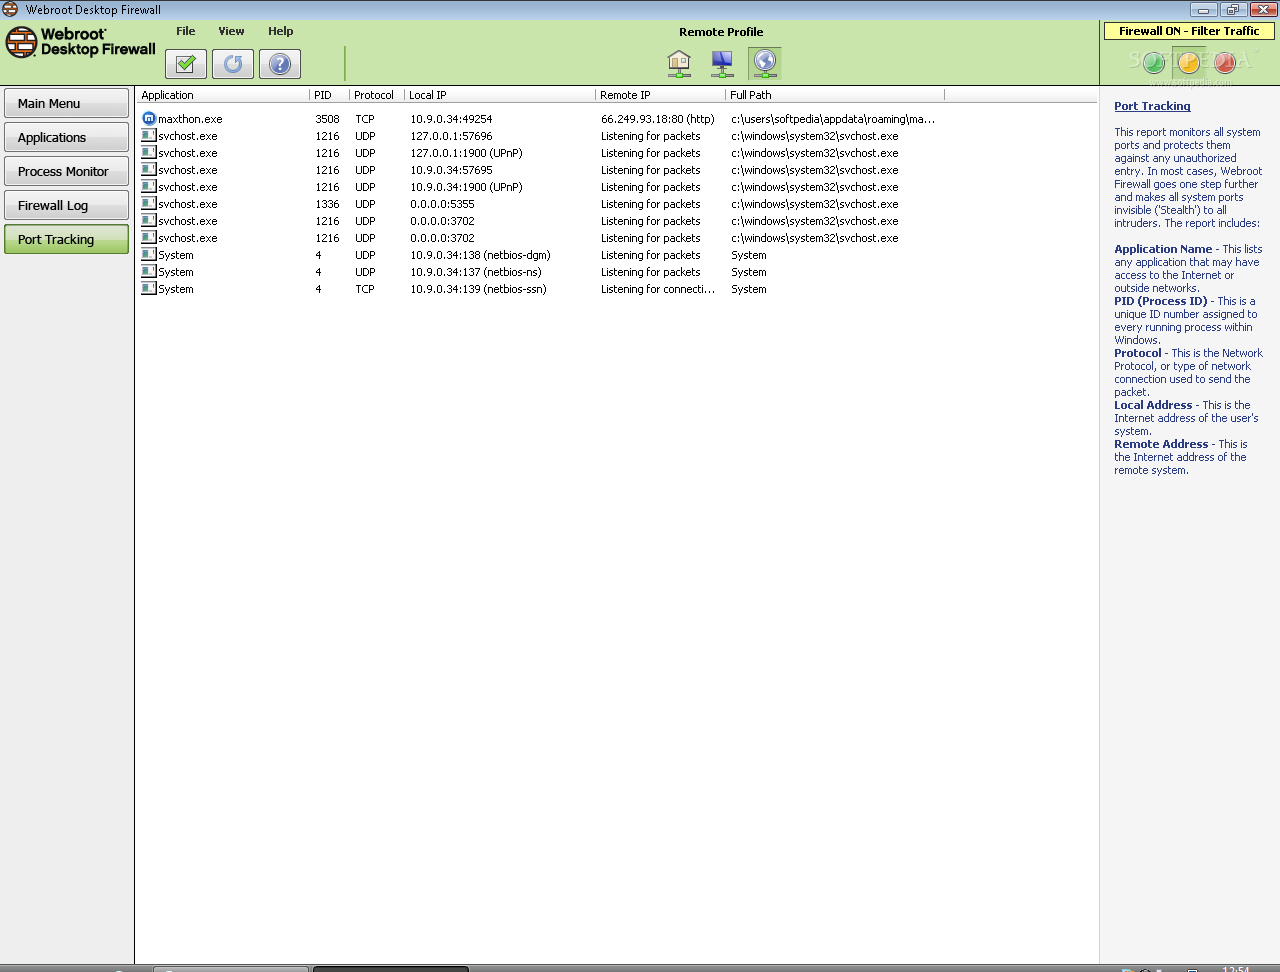Click local IP 10.9.0.34:1900 (UPnP)
Viewport: 1280px width, 972px height.
[466, 187]
